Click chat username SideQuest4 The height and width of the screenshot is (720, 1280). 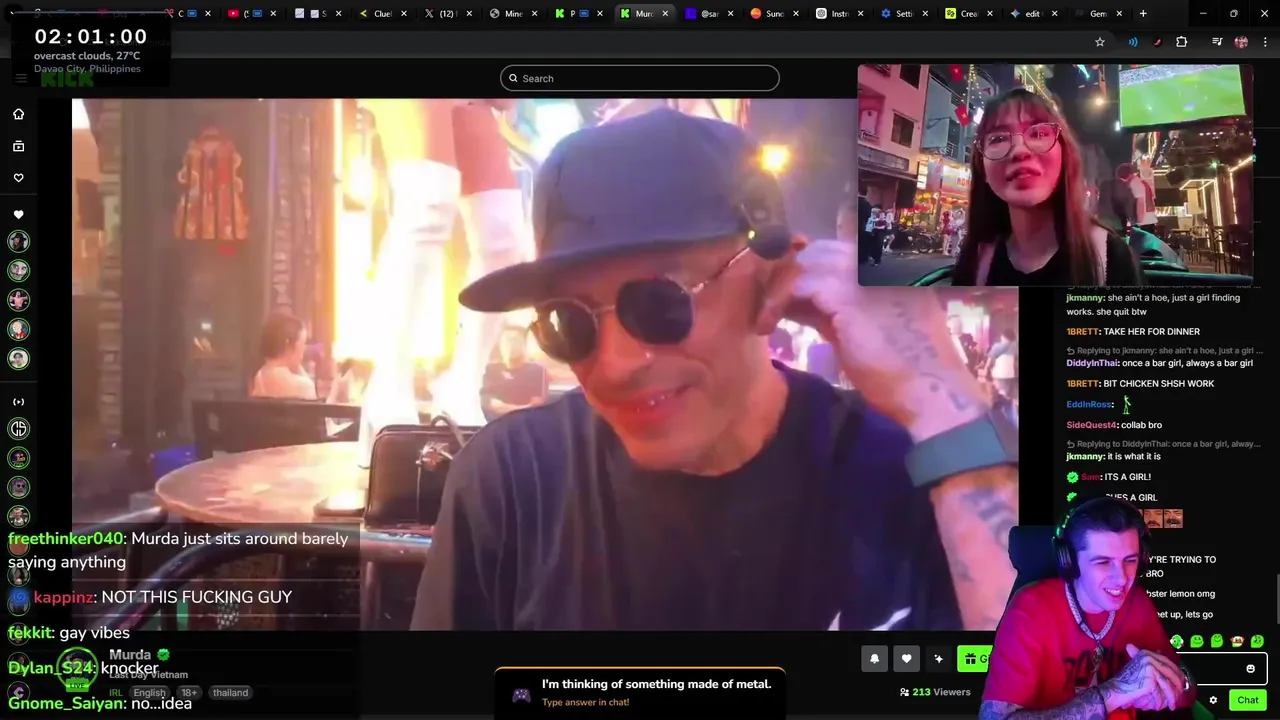tap(1091, 425)
